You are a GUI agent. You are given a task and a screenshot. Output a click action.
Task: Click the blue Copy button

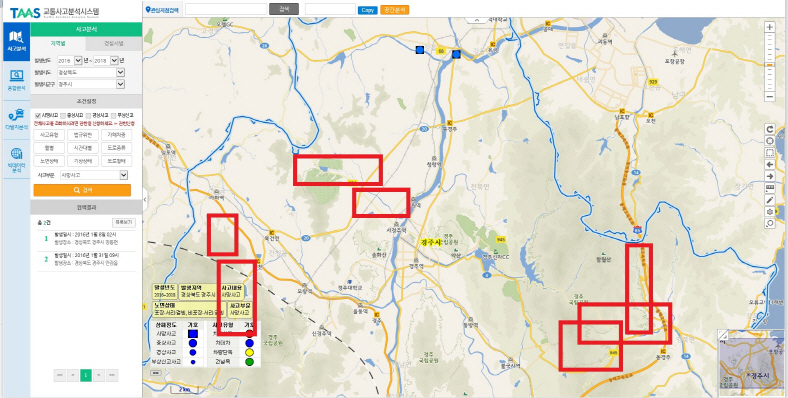367,10
